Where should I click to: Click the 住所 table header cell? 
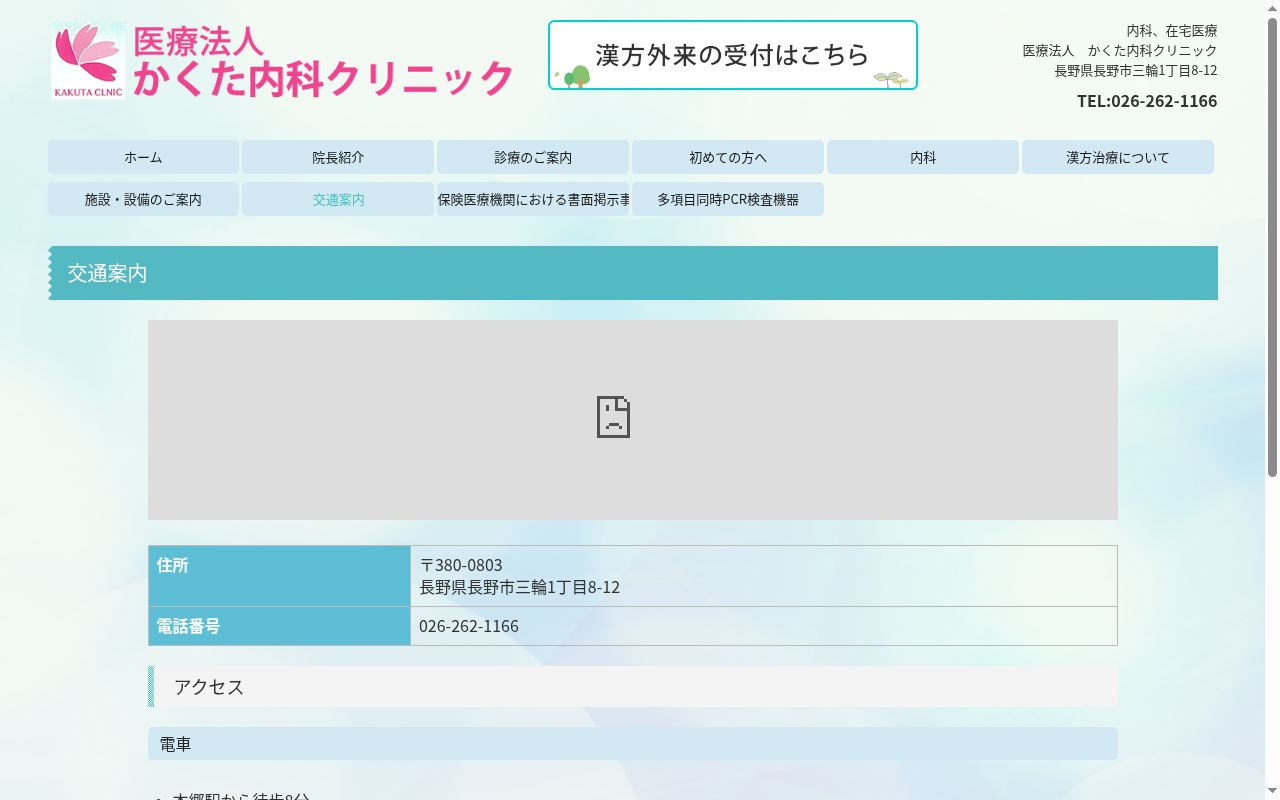(x=279, y=576)
